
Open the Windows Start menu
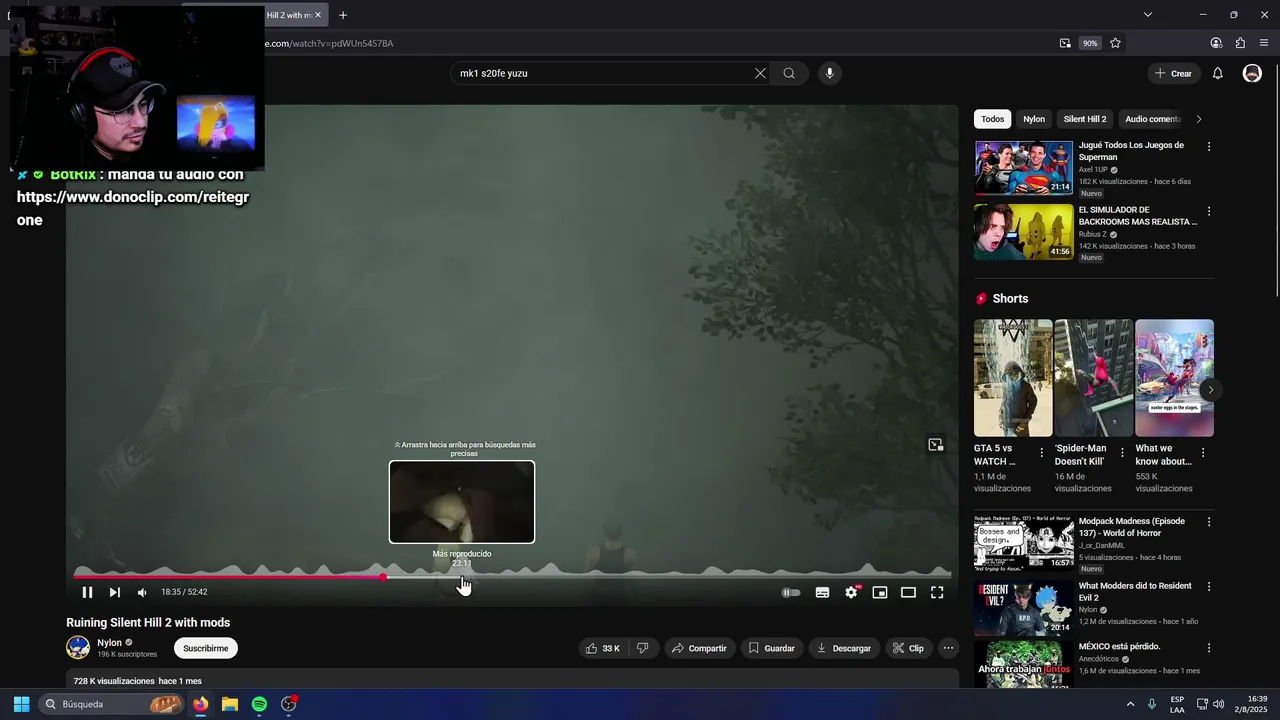point(21,704)
